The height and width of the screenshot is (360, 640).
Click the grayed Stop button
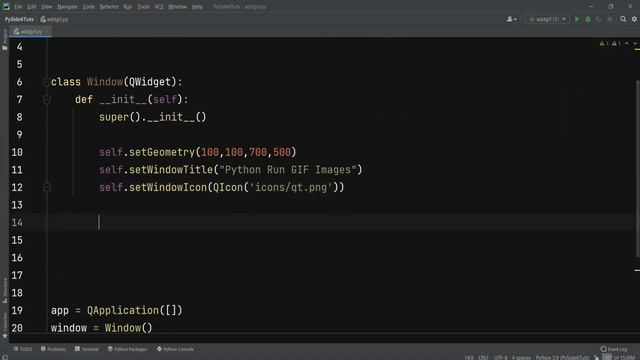pyautogui.click(x=610, y=19)
